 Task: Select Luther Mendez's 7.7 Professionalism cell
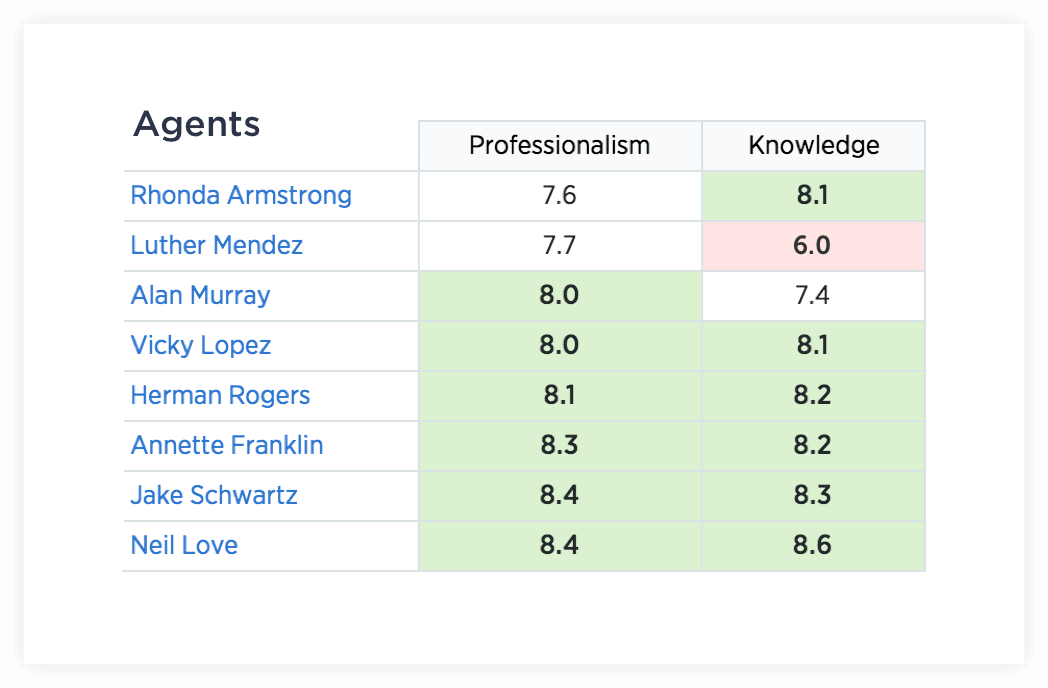(x=559, y=245)
